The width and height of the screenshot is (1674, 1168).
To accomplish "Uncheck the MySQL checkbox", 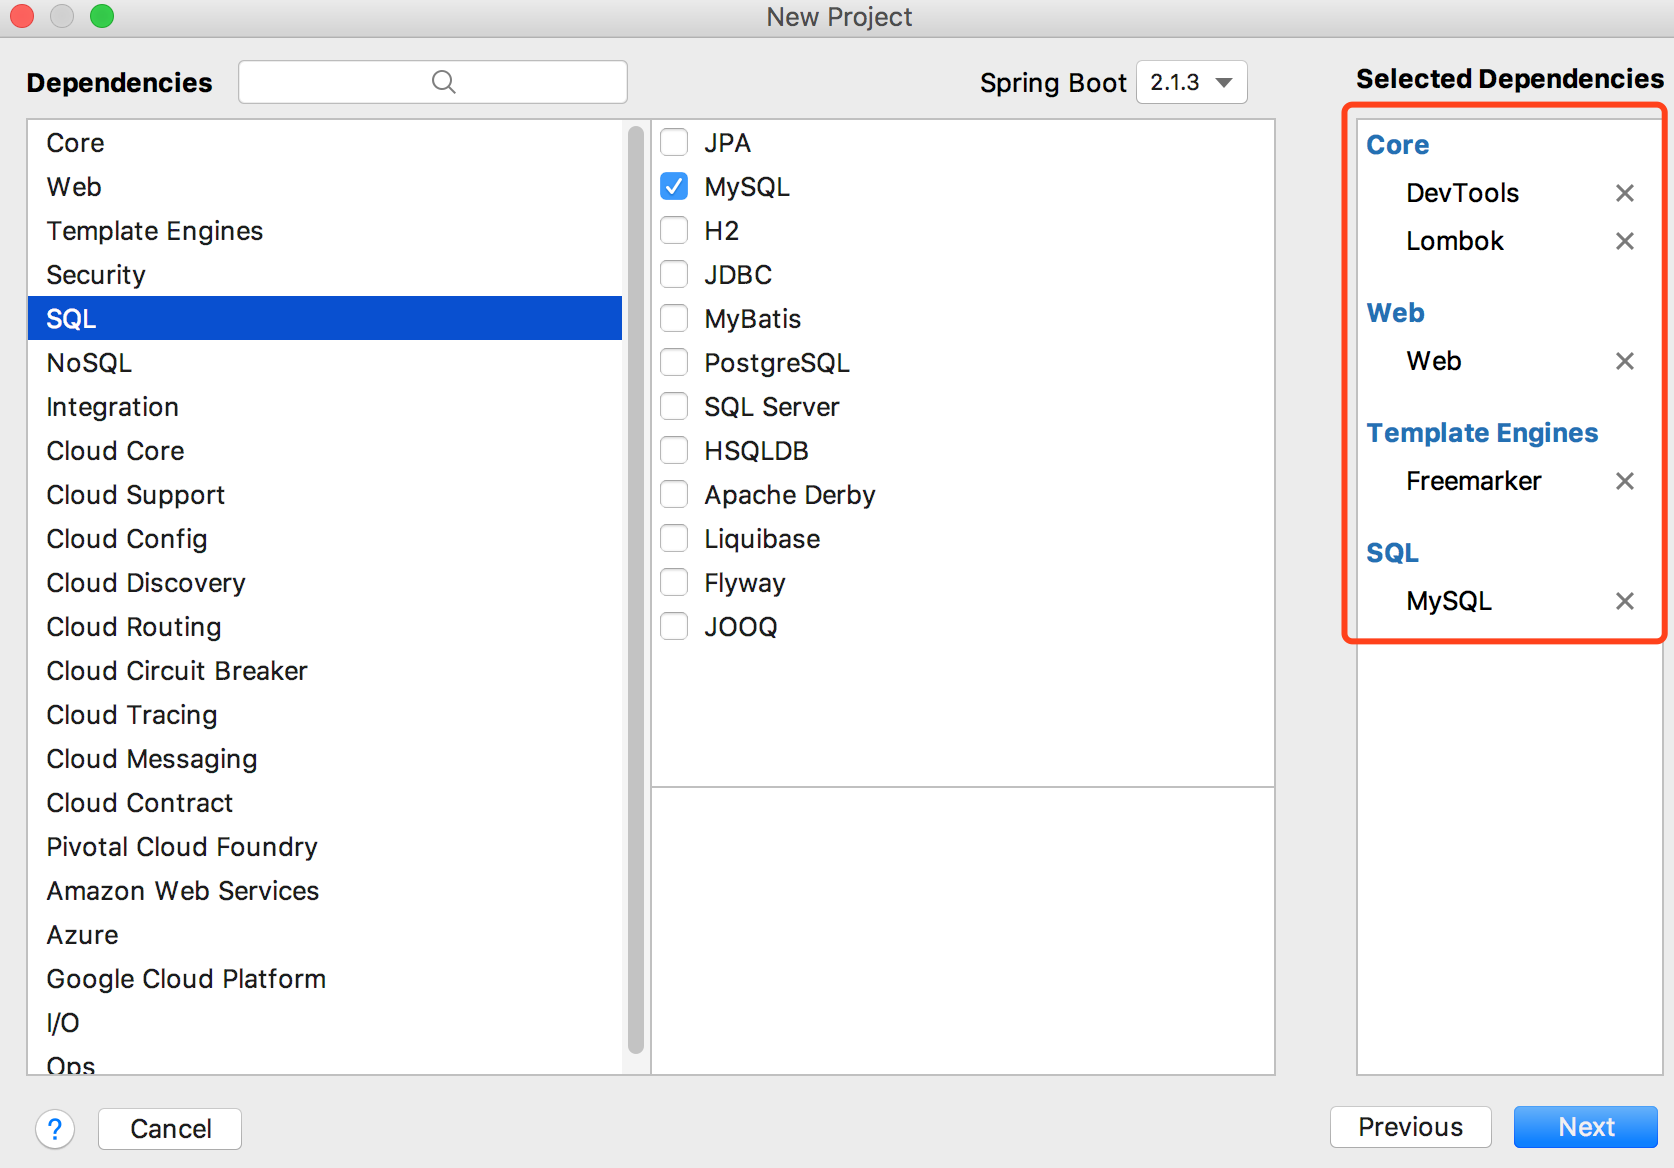I will pyautogui.click(x=674, y=187).
